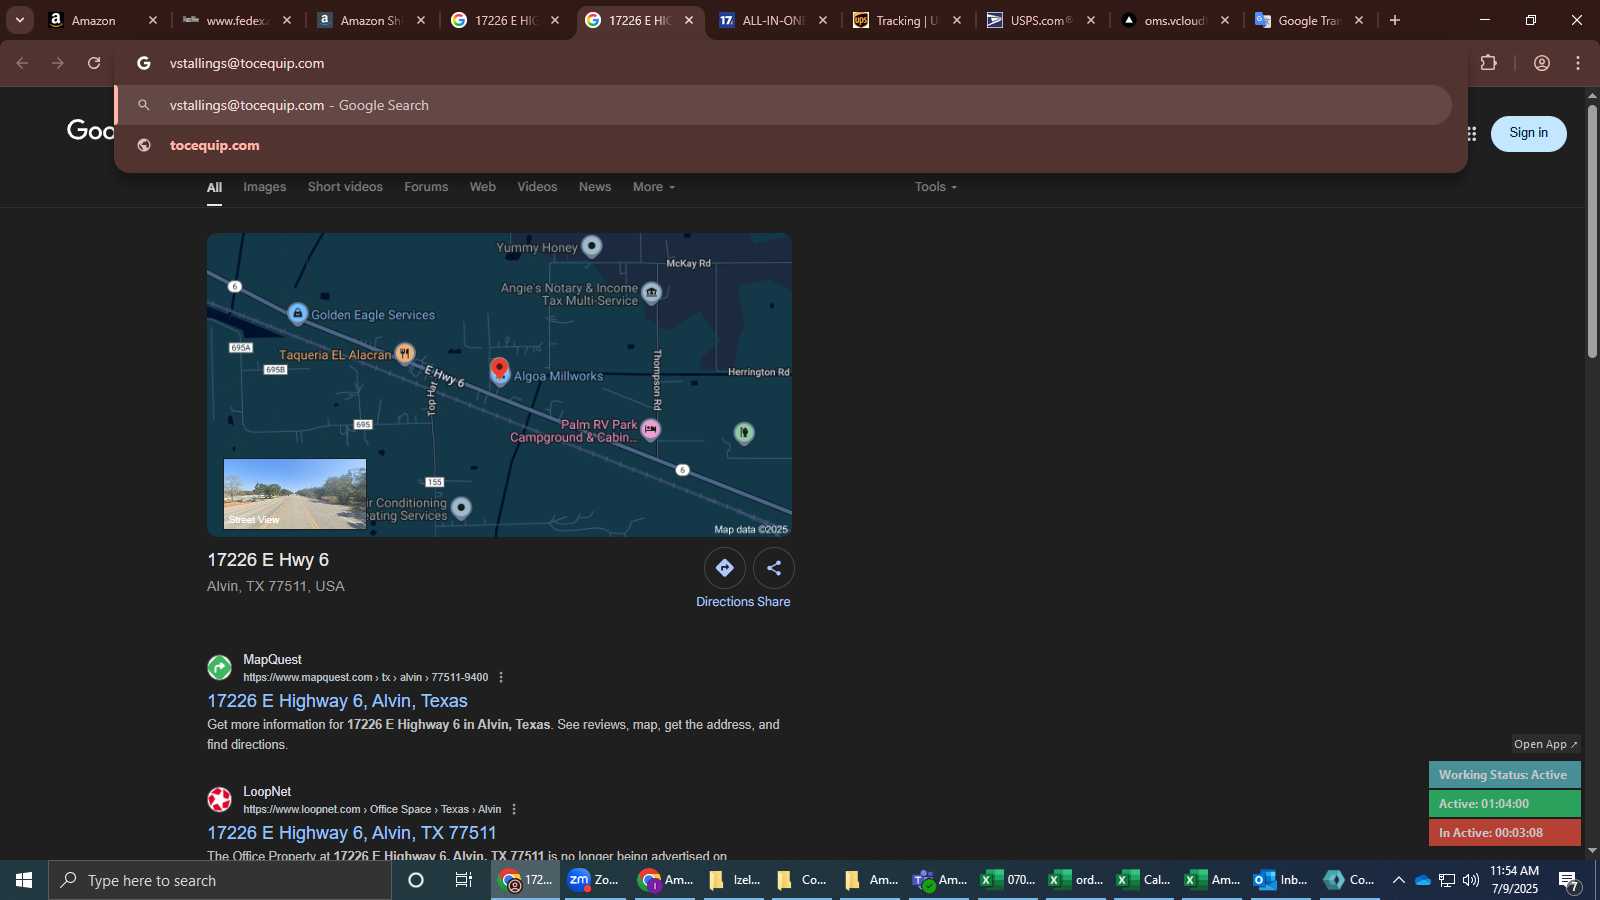This screenshot has width=1600, height=900.
Task: Open a new browser tab with plus
Action: pyautogui.click(x=1395, y=20)
